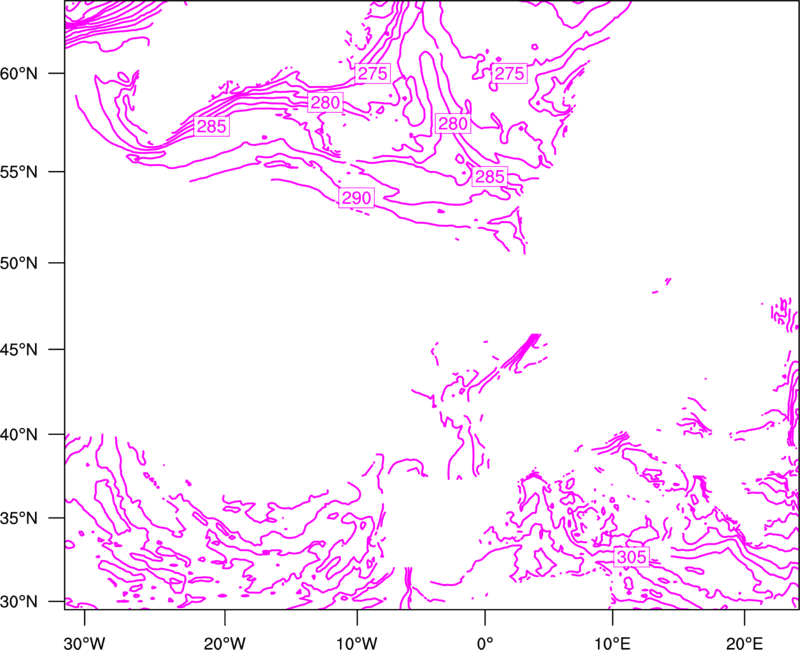The width and height of the screenshot is (800, 650).
Task: Click the 20°W longitude axis label
Action: point(225,643)
